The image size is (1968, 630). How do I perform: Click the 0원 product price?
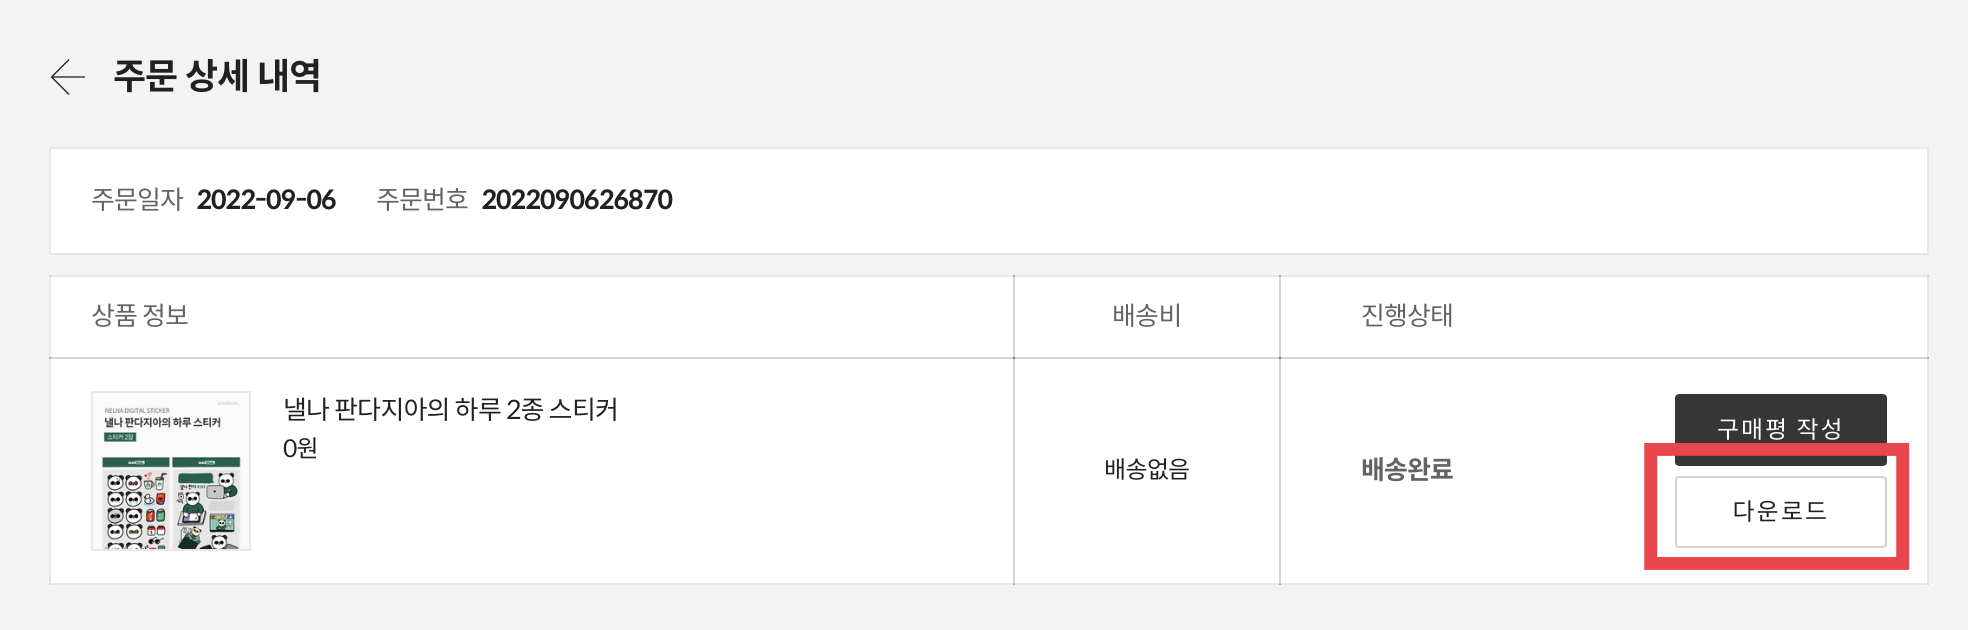click(300, 448)
